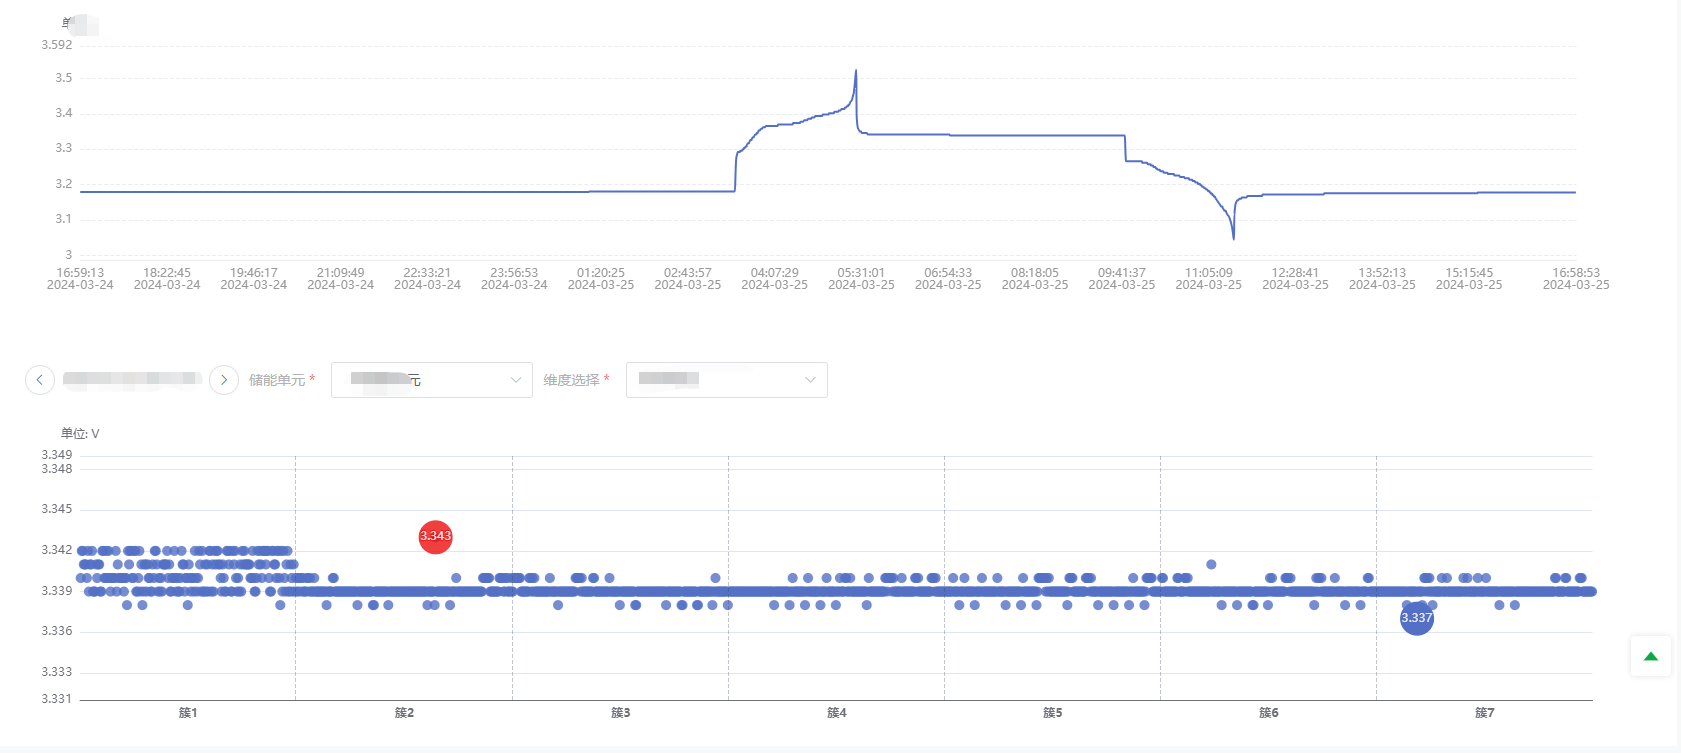1681x753 pixels.
Task: Click the green back-to-top arrow button
Action: (x=1650, y=657)
